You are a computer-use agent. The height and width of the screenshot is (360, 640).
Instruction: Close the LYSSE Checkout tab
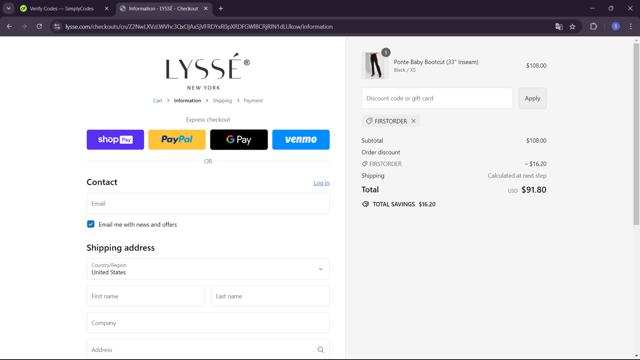206,8
